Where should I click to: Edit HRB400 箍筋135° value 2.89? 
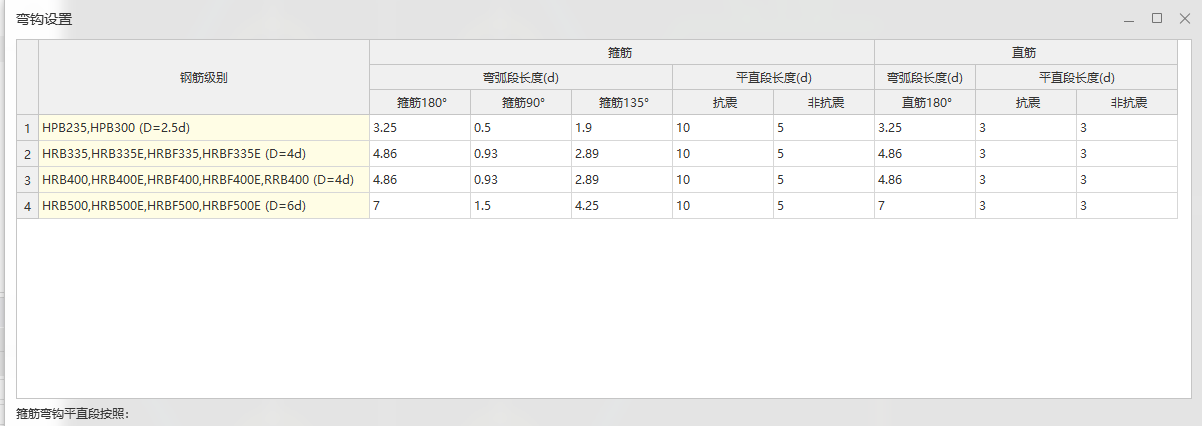[x=622, y=180]
